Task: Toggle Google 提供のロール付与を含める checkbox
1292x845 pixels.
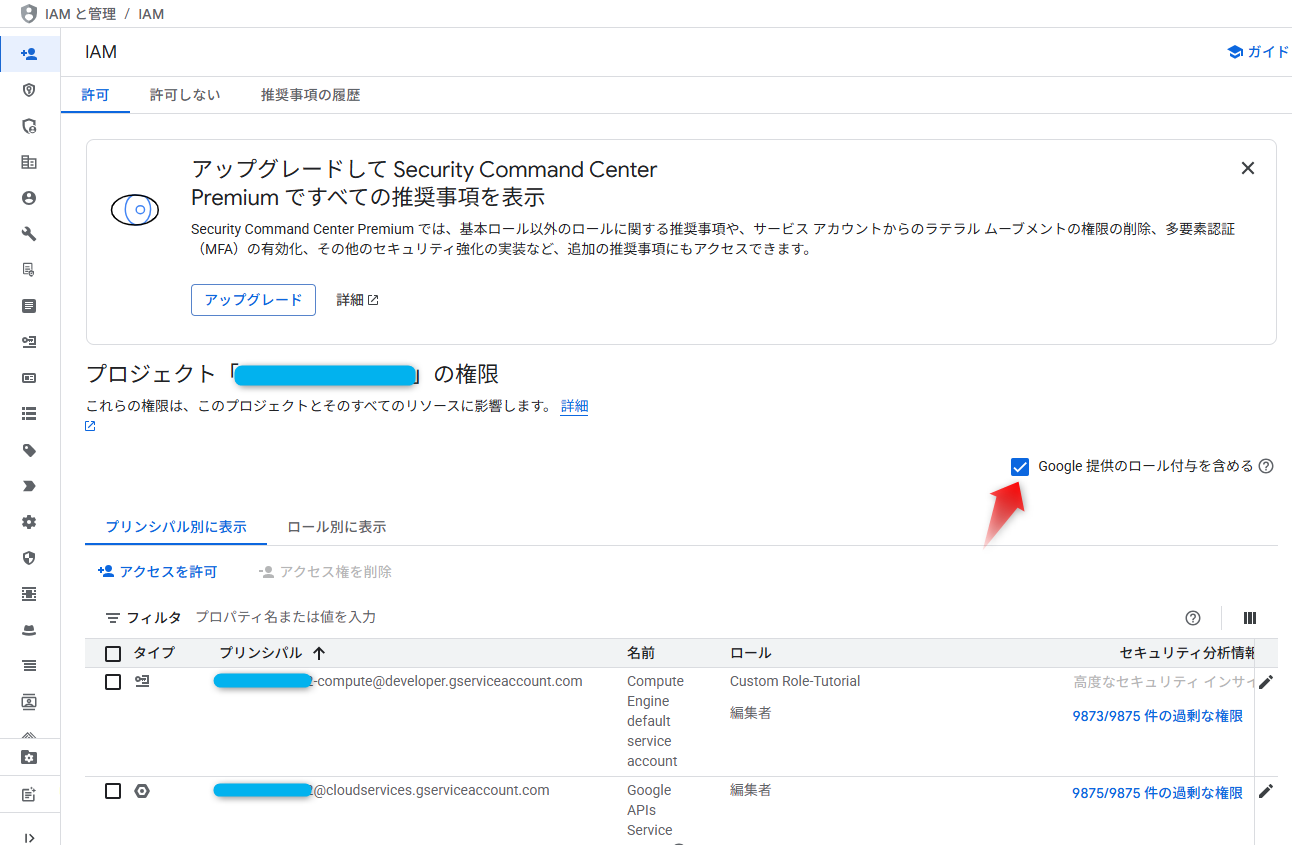Action: tap(1020, 466)
